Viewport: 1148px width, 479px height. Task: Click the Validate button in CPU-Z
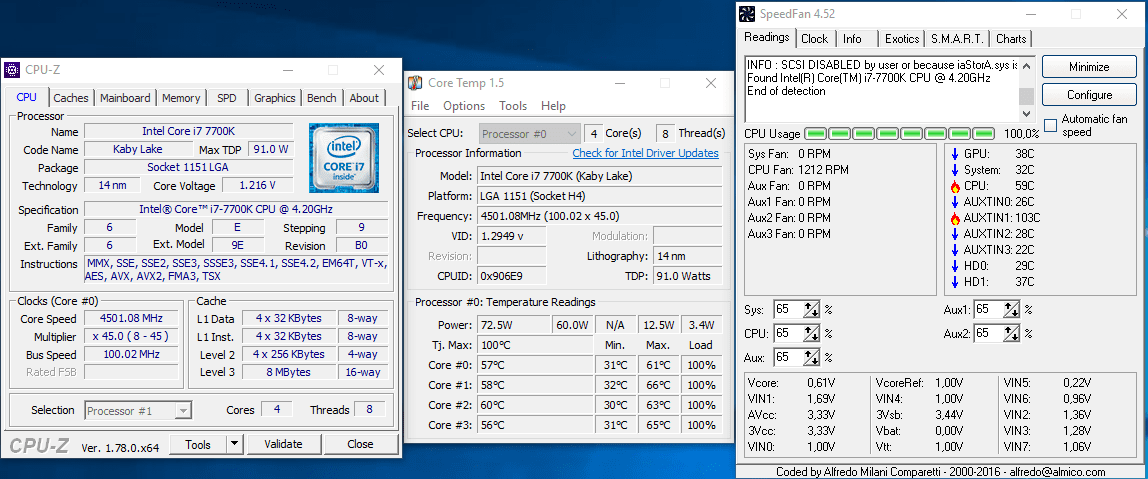tap(283, 444)
